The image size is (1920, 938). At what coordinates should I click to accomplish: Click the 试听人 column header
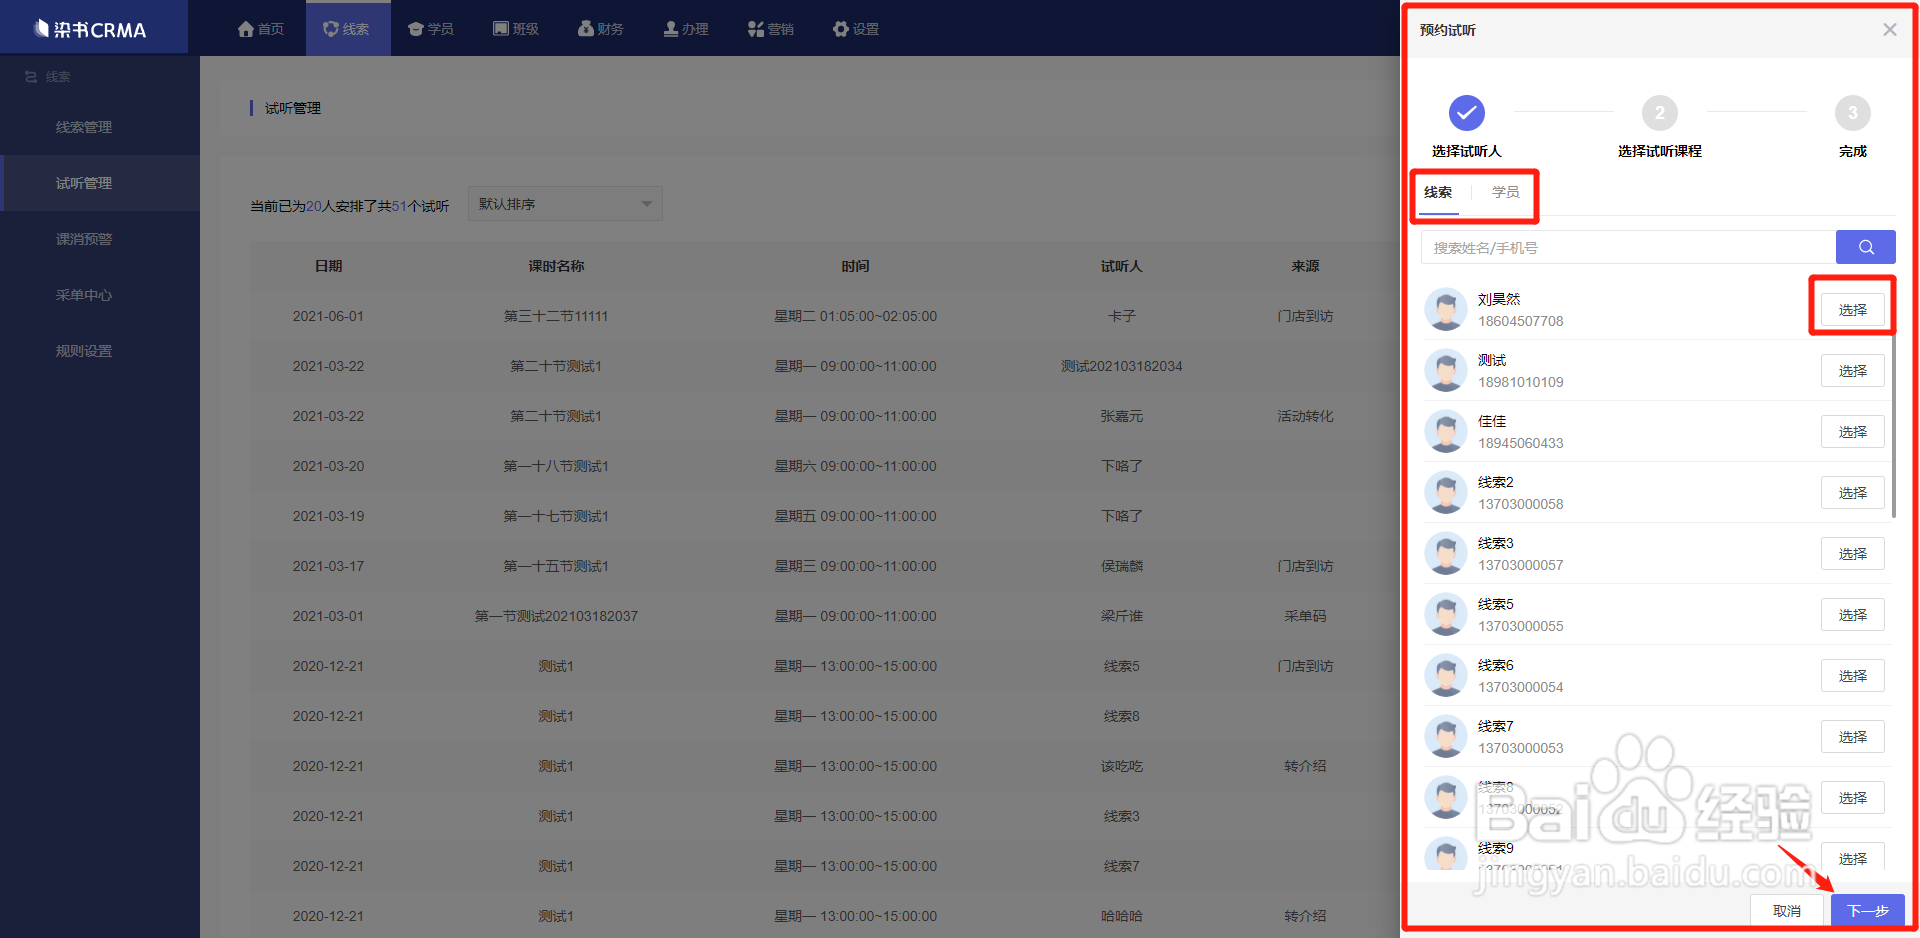(1121, 266)
